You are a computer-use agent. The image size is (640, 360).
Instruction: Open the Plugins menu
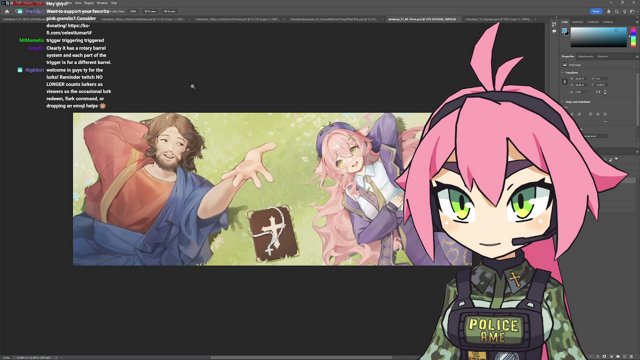(89, 3)
